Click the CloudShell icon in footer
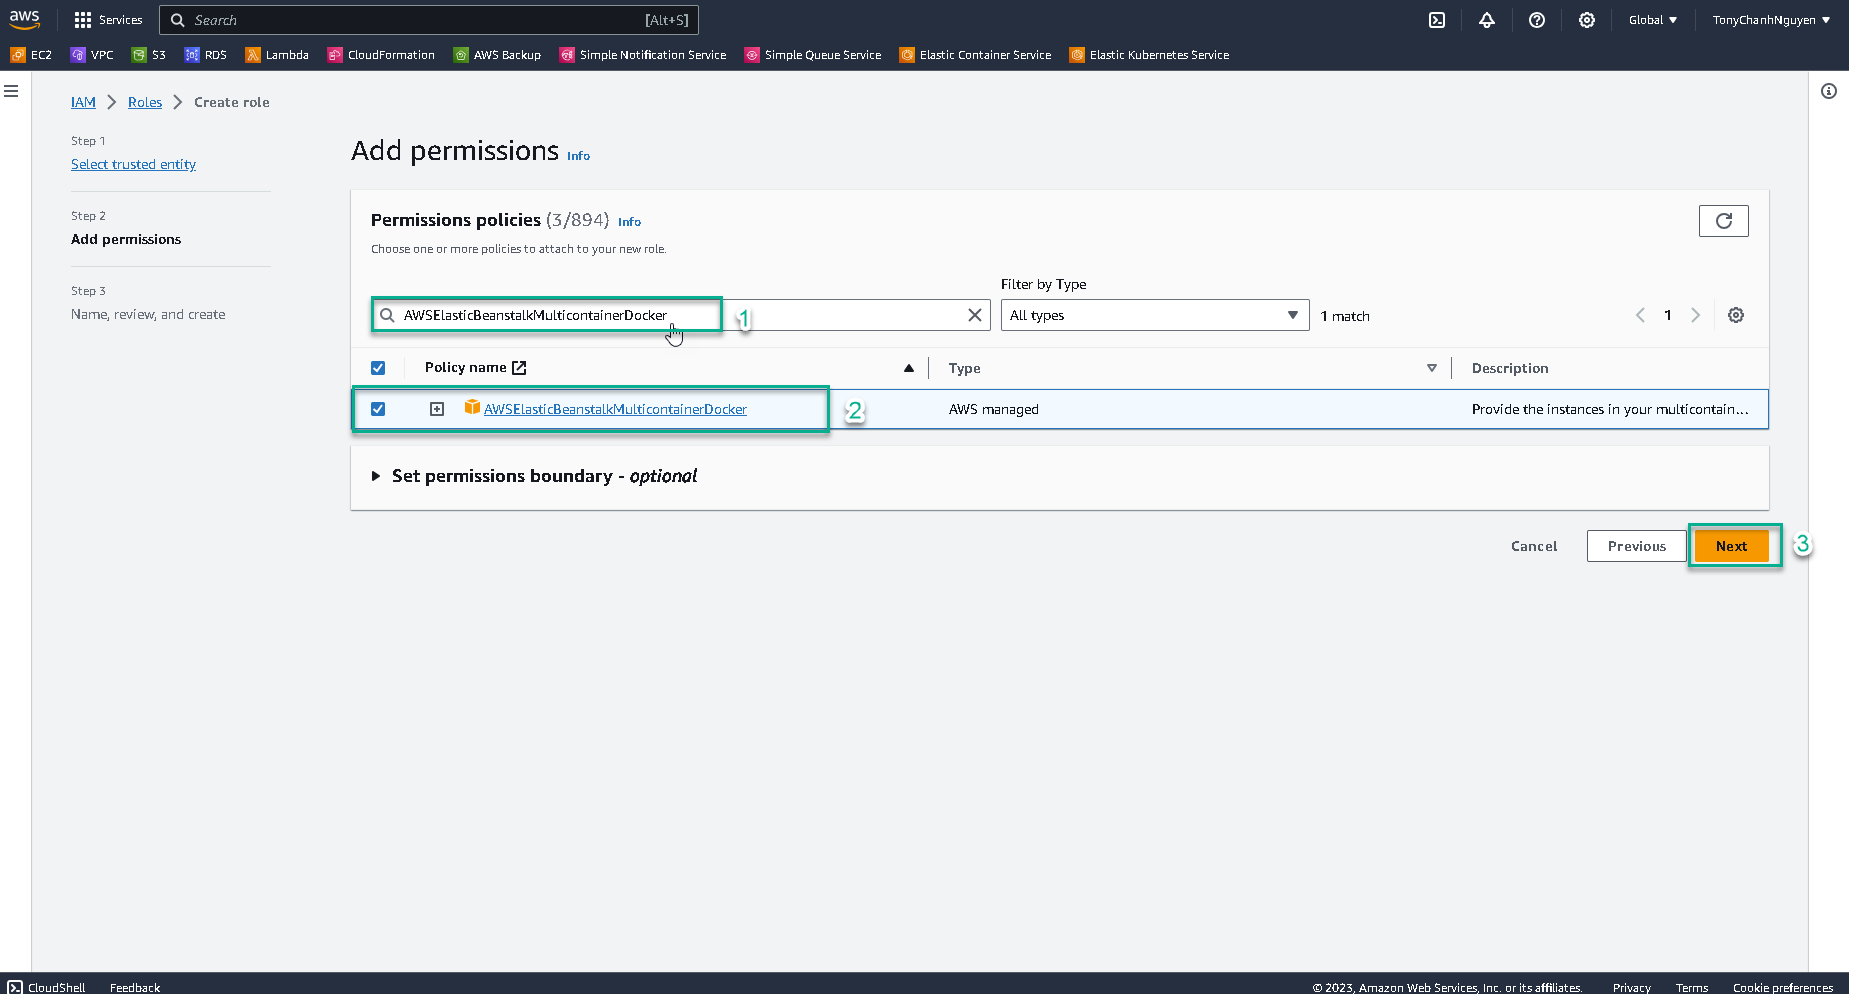 [15, 987]
